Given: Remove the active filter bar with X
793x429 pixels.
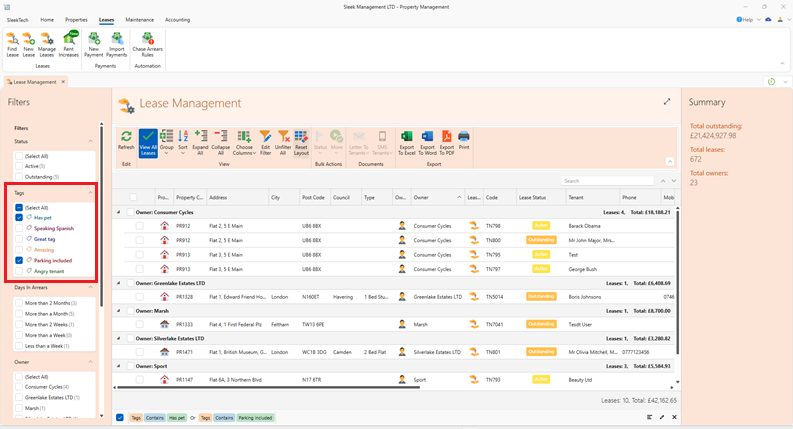Looking at the screenshot, I should pyautogui.click(x=674, y=417).
